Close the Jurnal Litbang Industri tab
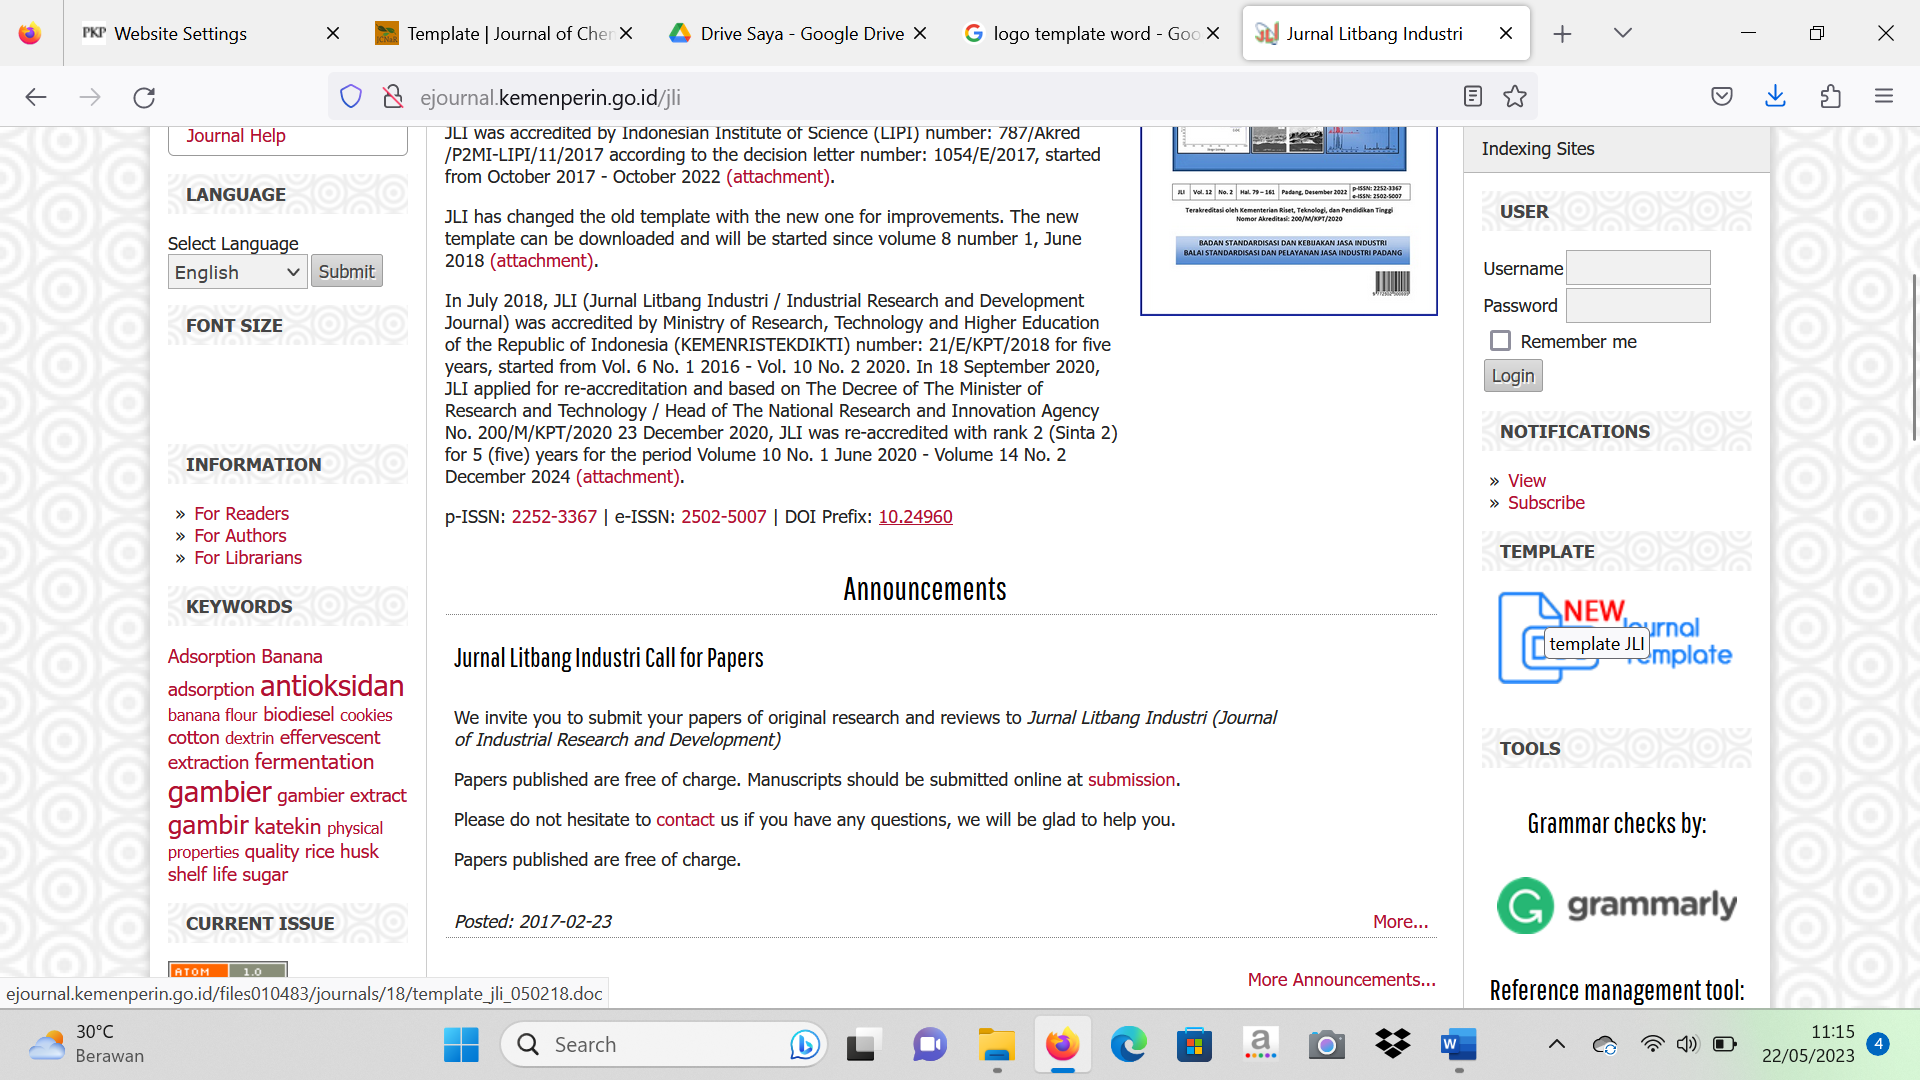1920x1080 pixels. click(1506, 33)
